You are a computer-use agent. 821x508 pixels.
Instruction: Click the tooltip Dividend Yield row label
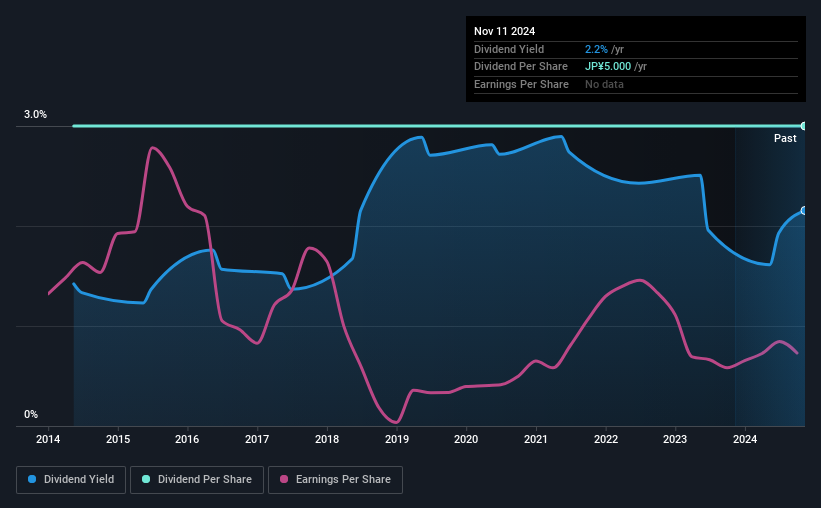509,49
